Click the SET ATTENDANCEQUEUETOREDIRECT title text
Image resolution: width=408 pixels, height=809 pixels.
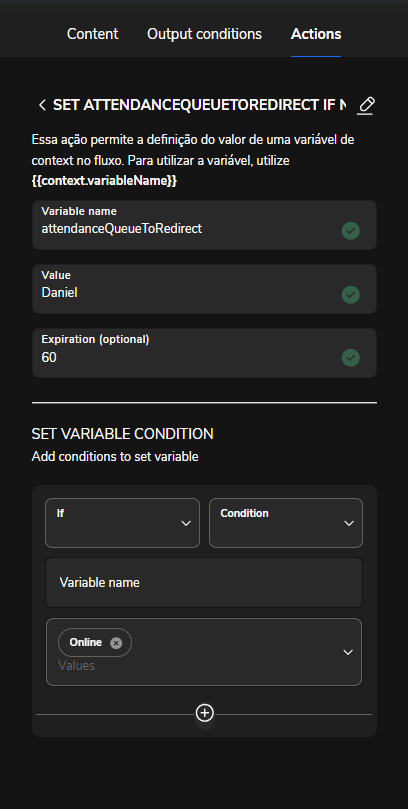200,105
